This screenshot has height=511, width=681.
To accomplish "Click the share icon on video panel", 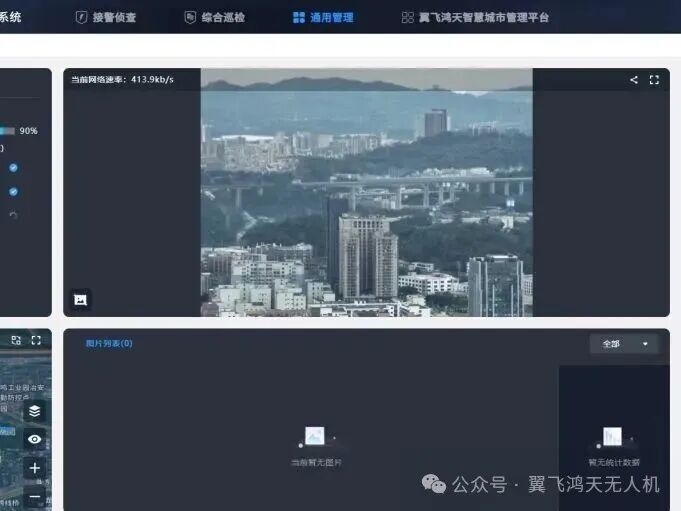I will tap(634, 80).
